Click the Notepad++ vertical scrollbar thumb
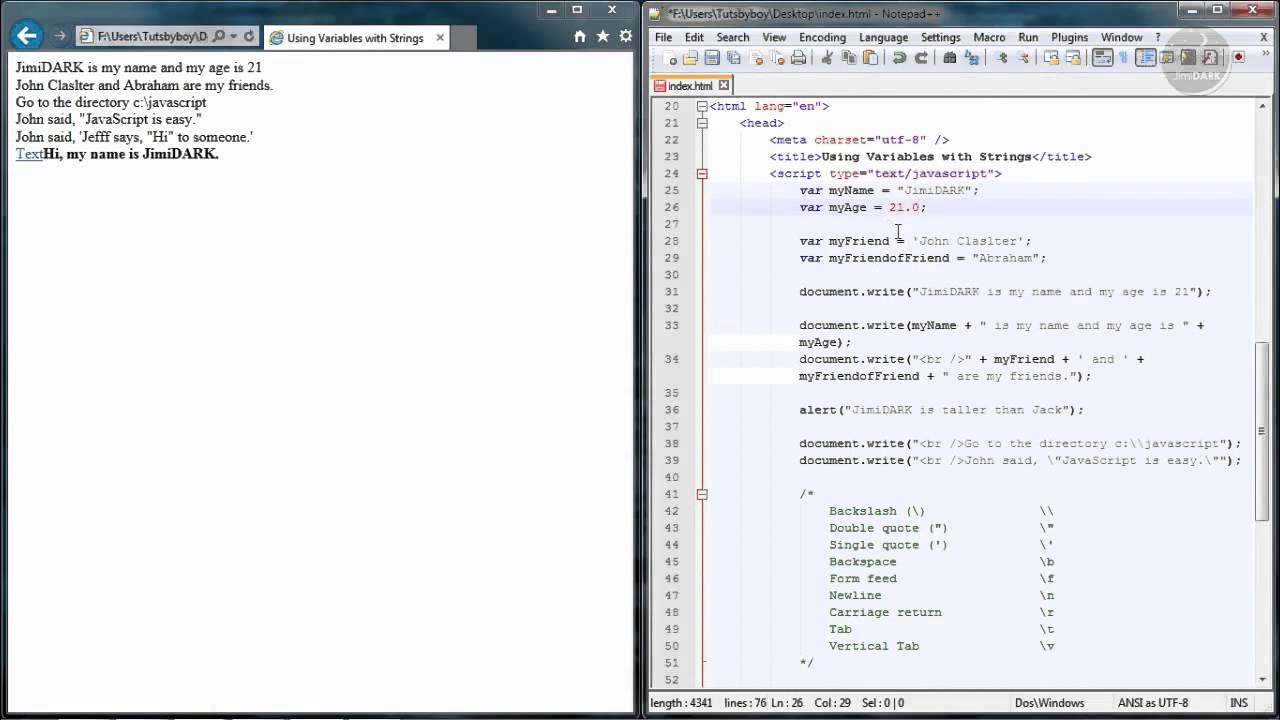The height and width of the screenshot is (720, 1280). pyautogui.click(x=1262, y=430)
